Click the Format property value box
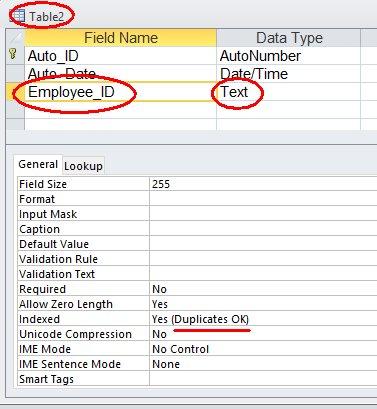The image size is (377, 409). coord(263,199)
